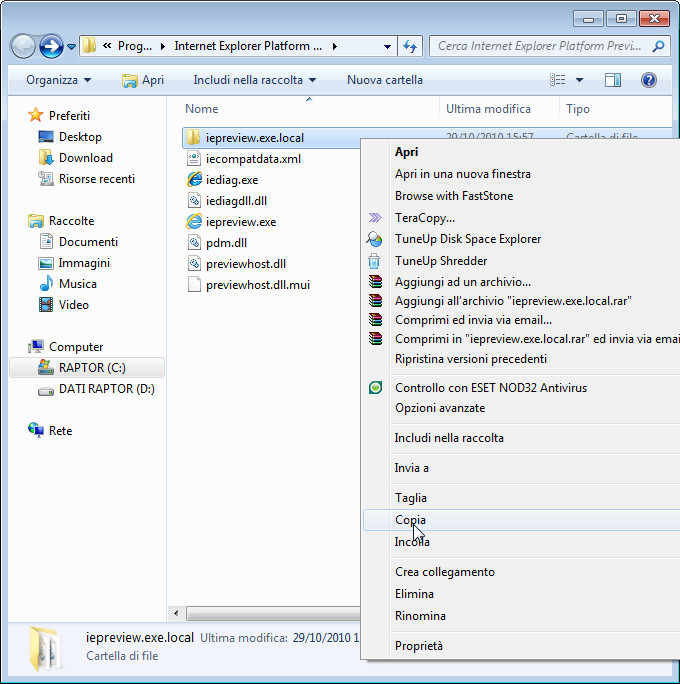Choose Invia a entry
The width and height of the screenshot is (680, 684).
pos(411,468)
